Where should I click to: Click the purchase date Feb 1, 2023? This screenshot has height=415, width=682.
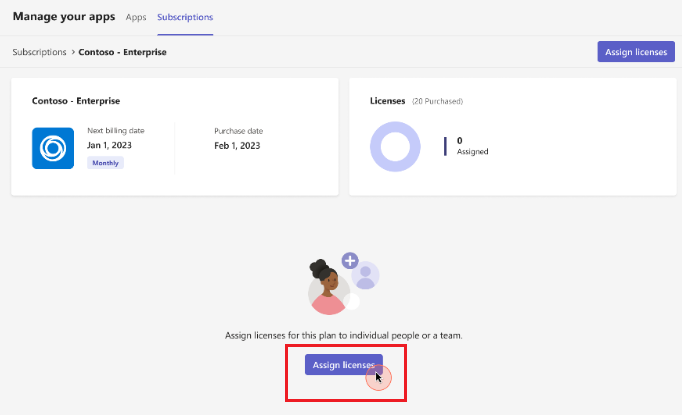tap(237, 145)
